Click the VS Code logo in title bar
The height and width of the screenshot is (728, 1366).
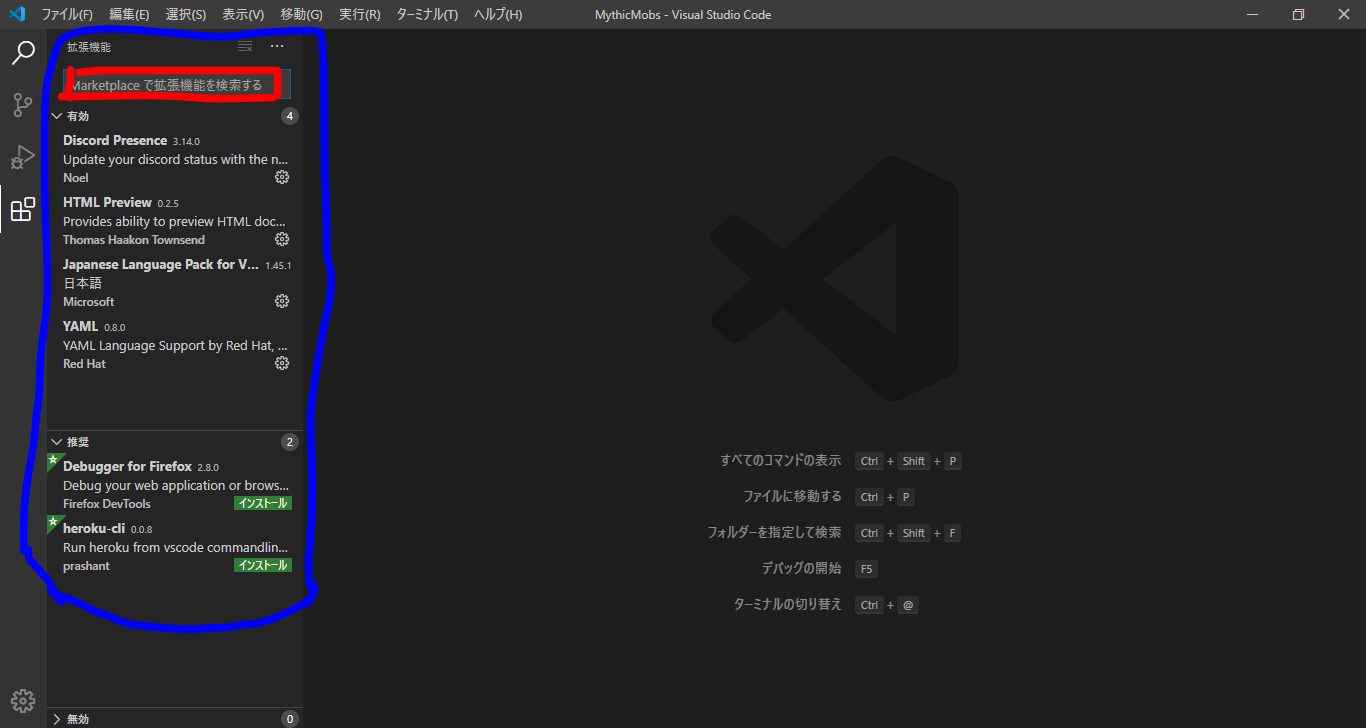pyautogui.click(x=17, y=14)
